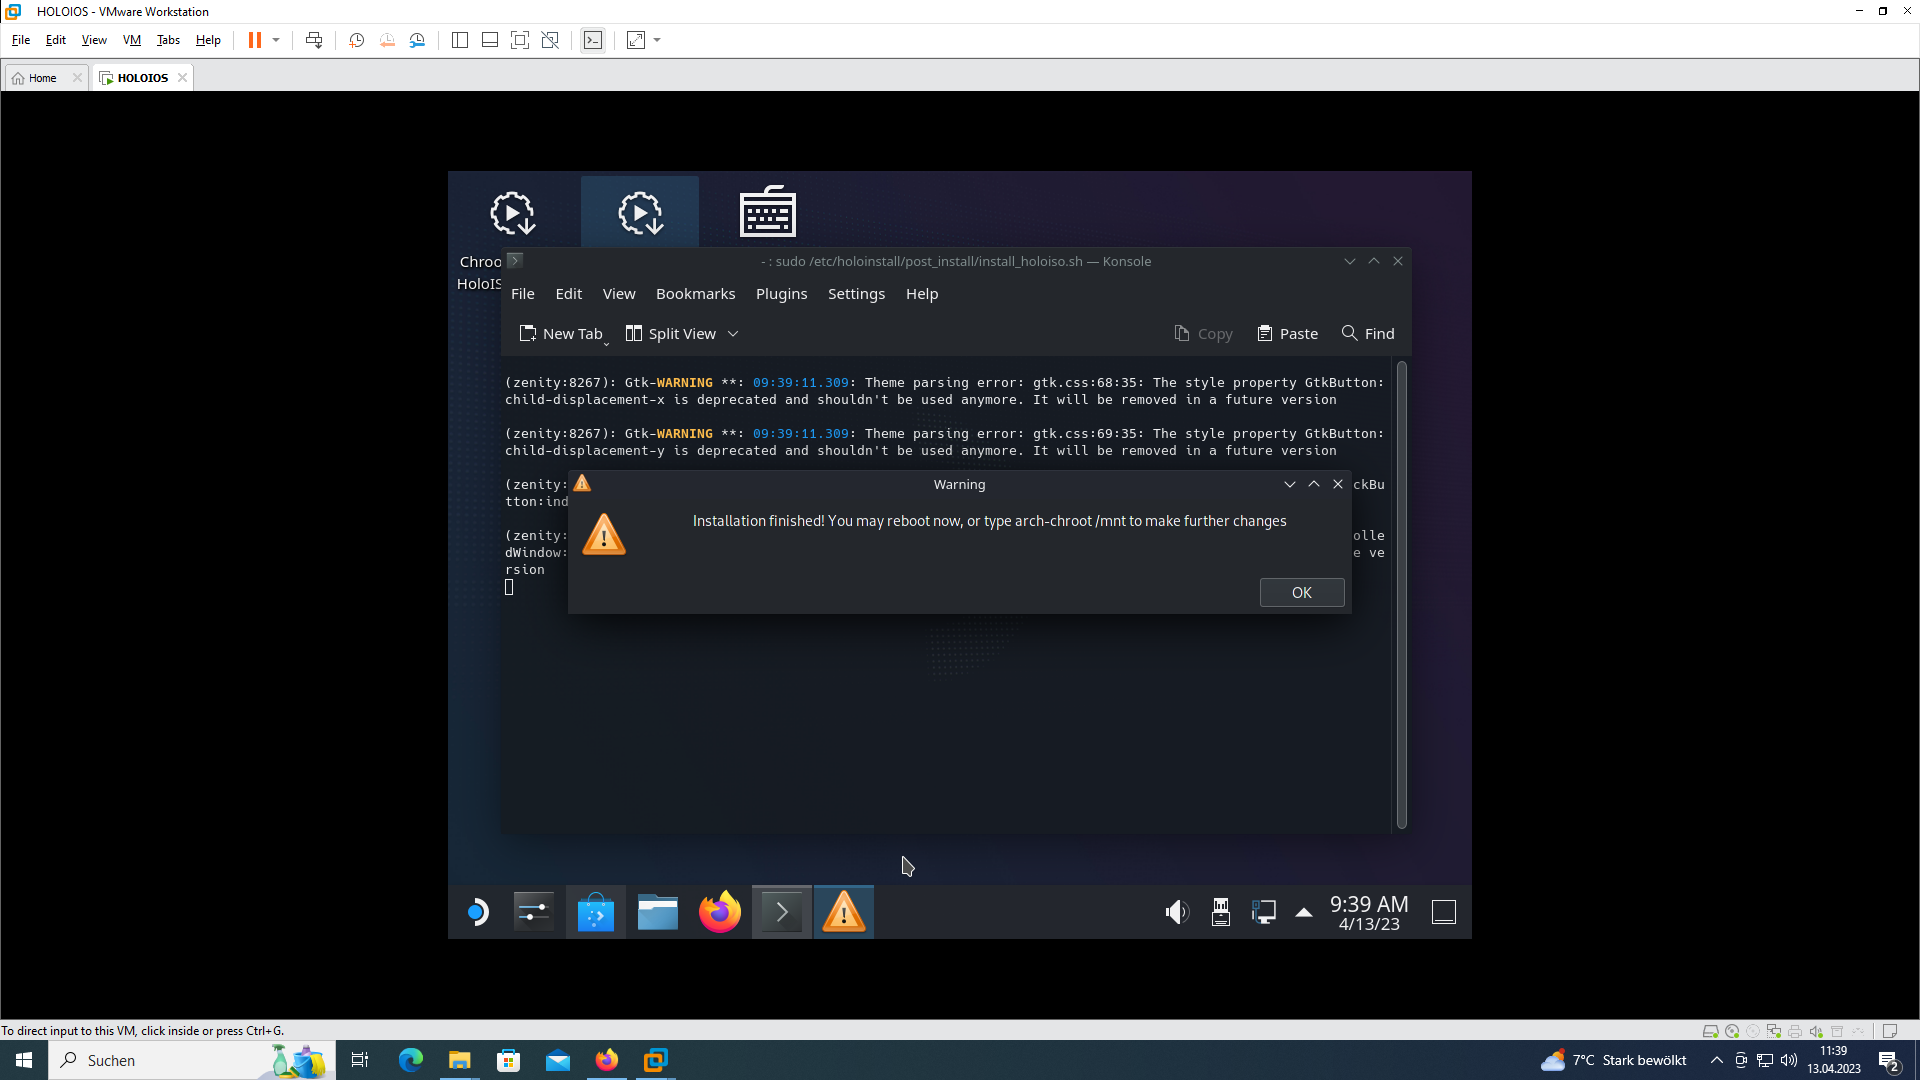This screenshot has height=1080, width=1920.
Task: Suspend the virtual machine
Action: 256,40
